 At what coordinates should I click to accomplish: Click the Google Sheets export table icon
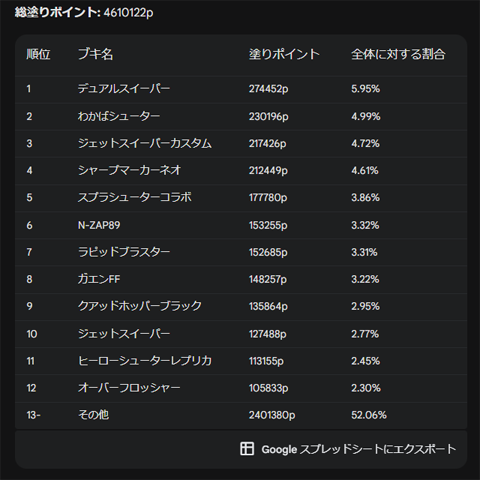coord(247,449)
